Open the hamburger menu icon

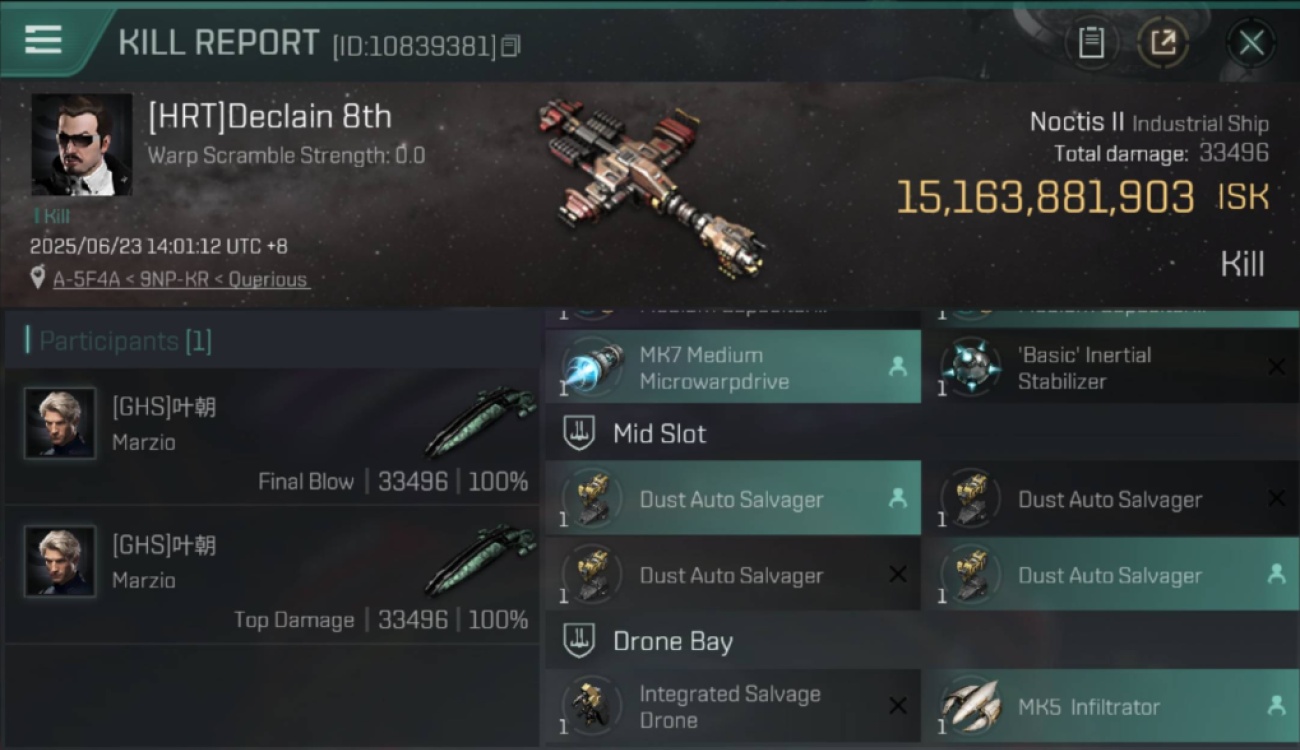pyautogui.click(x=43, y=40)
